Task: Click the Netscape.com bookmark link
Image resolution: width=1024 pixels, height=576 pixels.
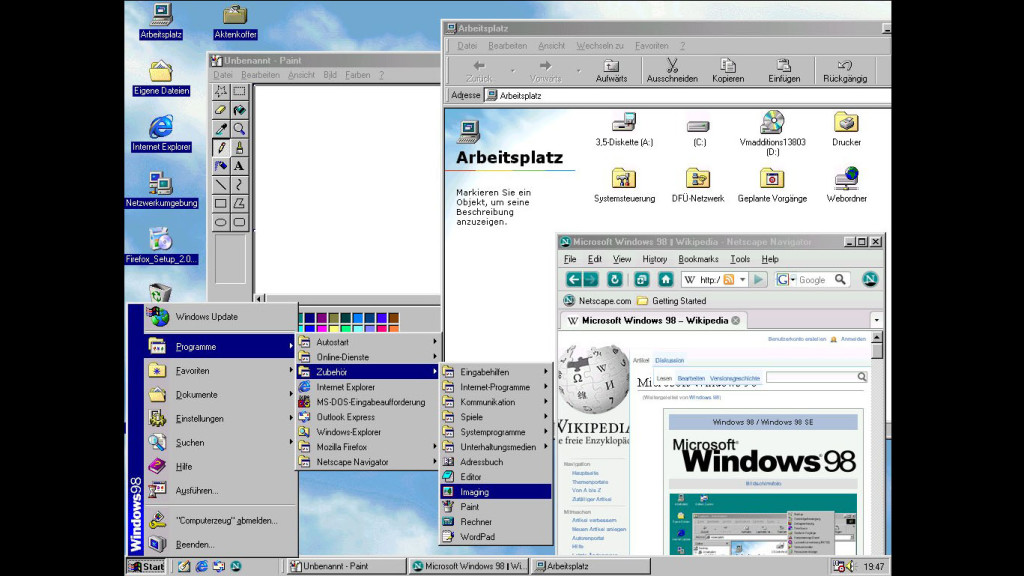Action: tap(598, 301)
